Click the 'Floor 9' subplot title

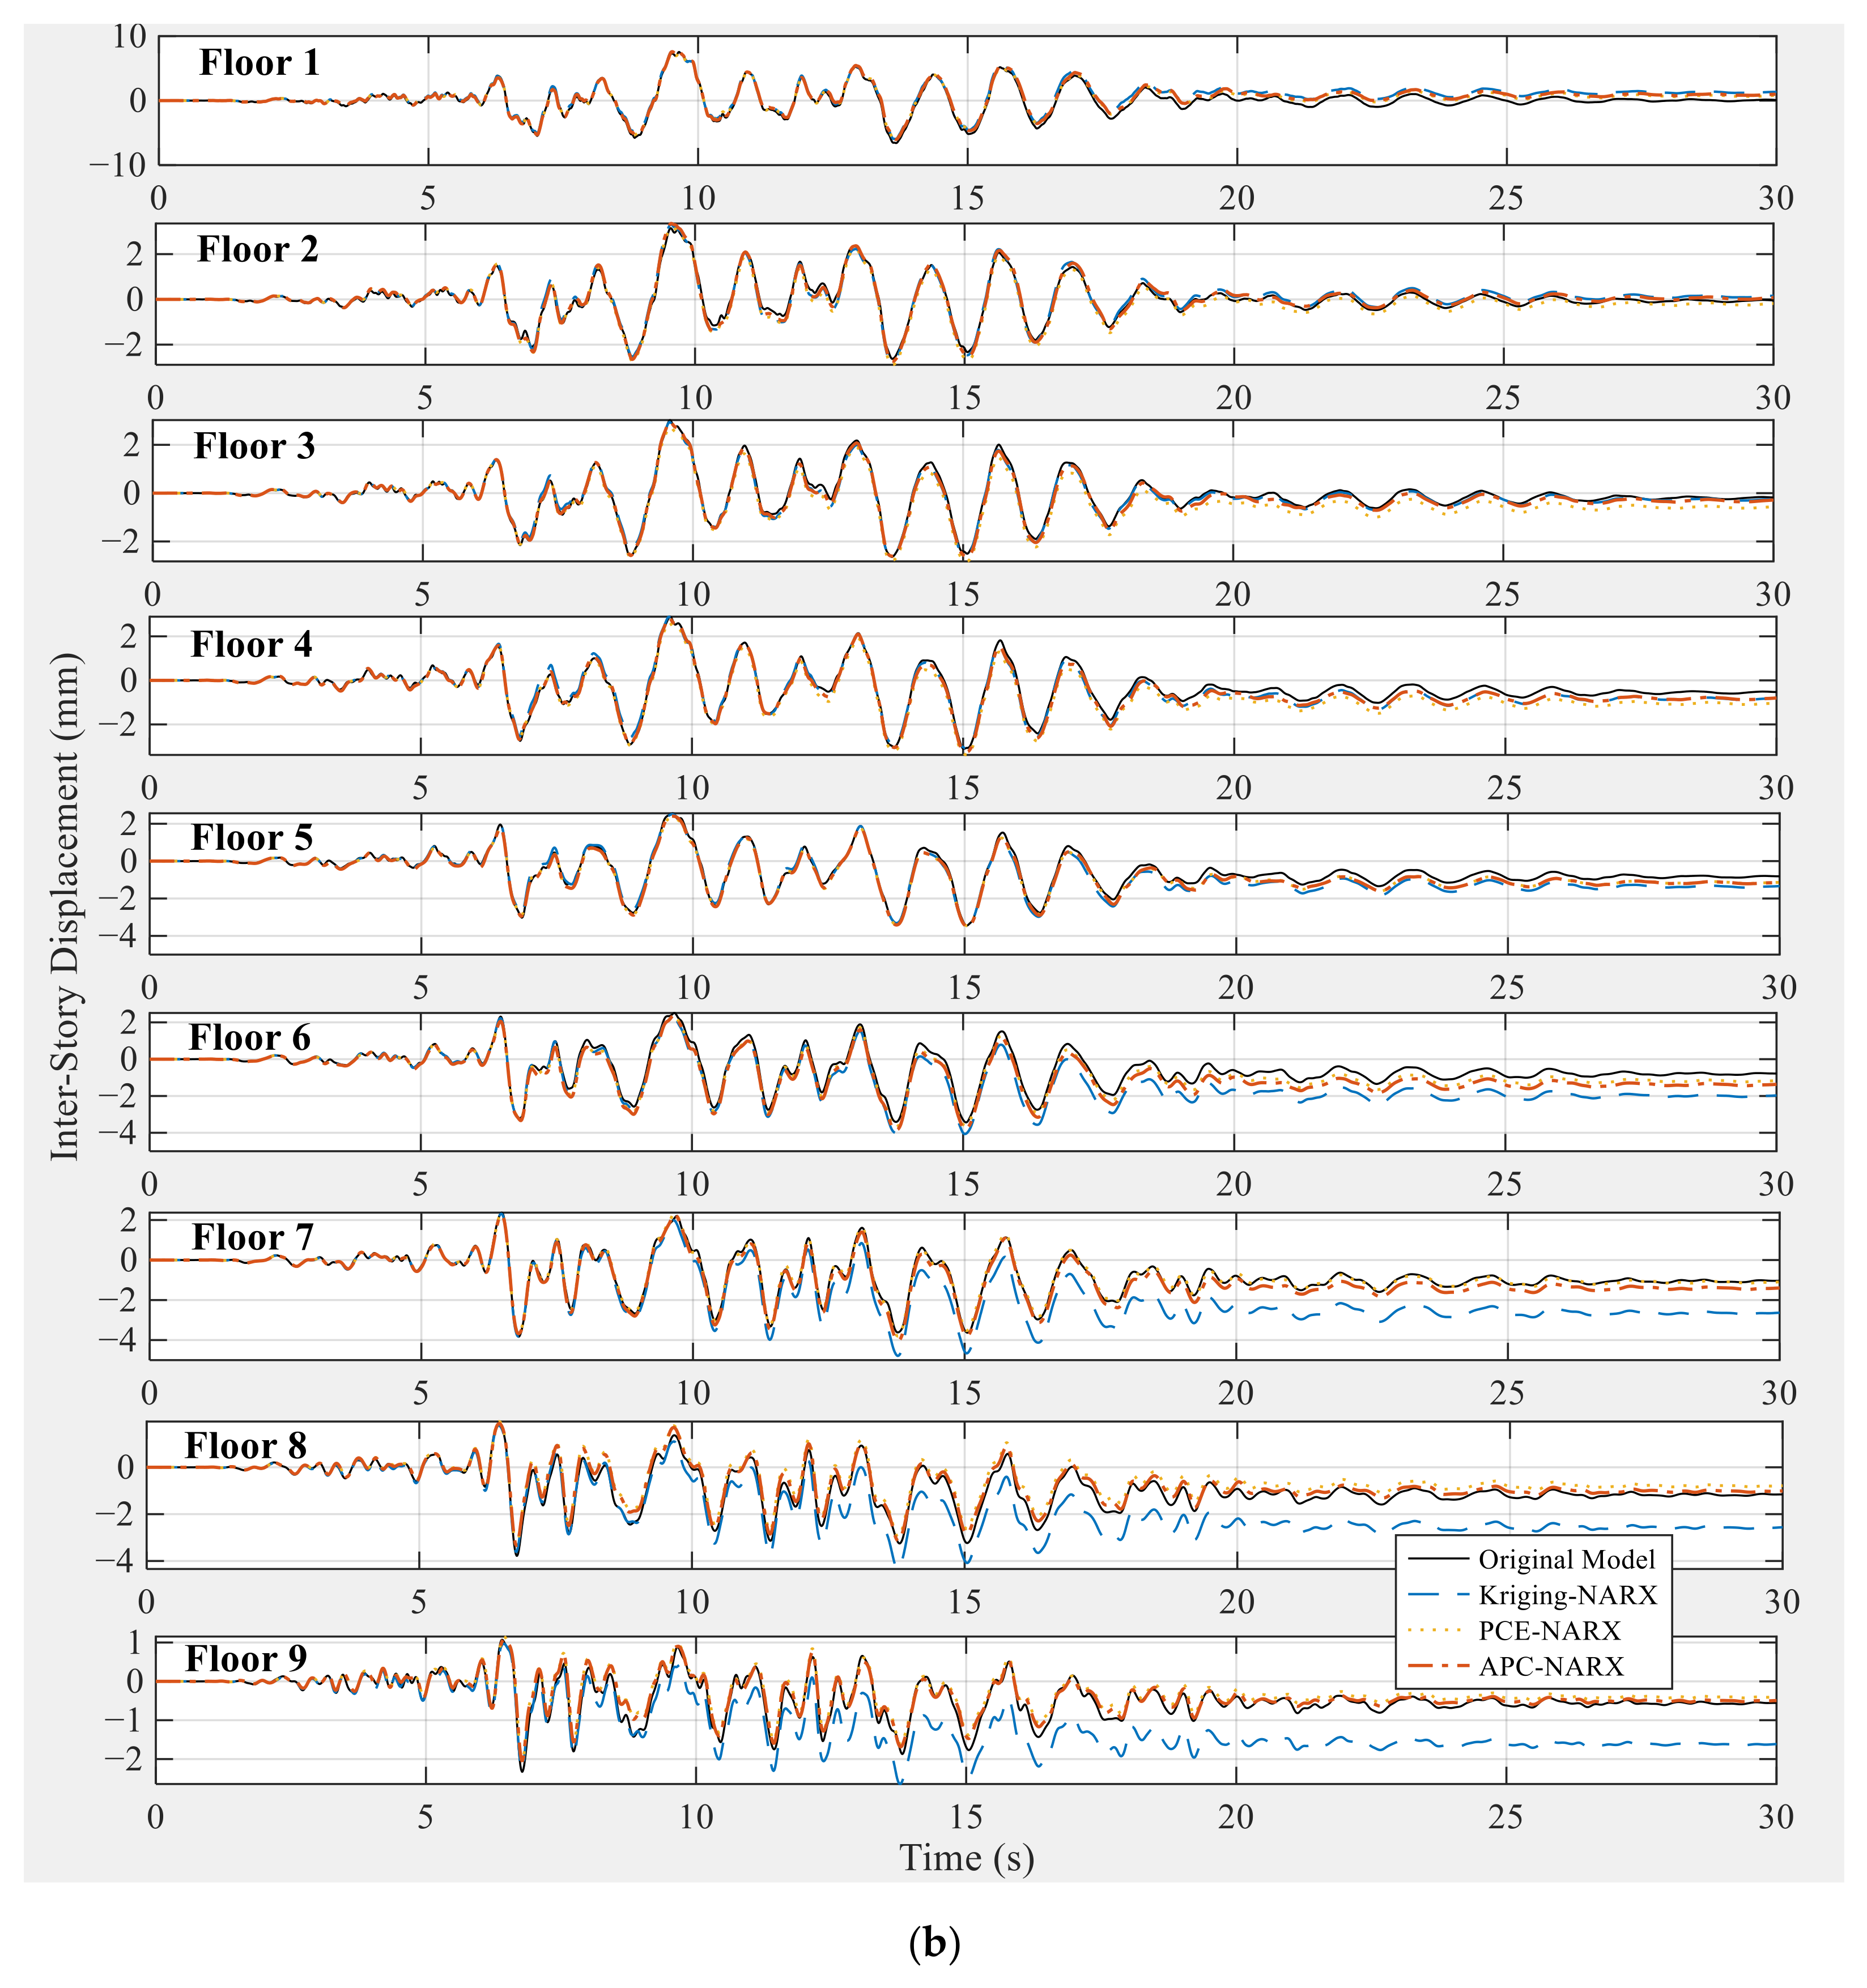[245, 1659]
